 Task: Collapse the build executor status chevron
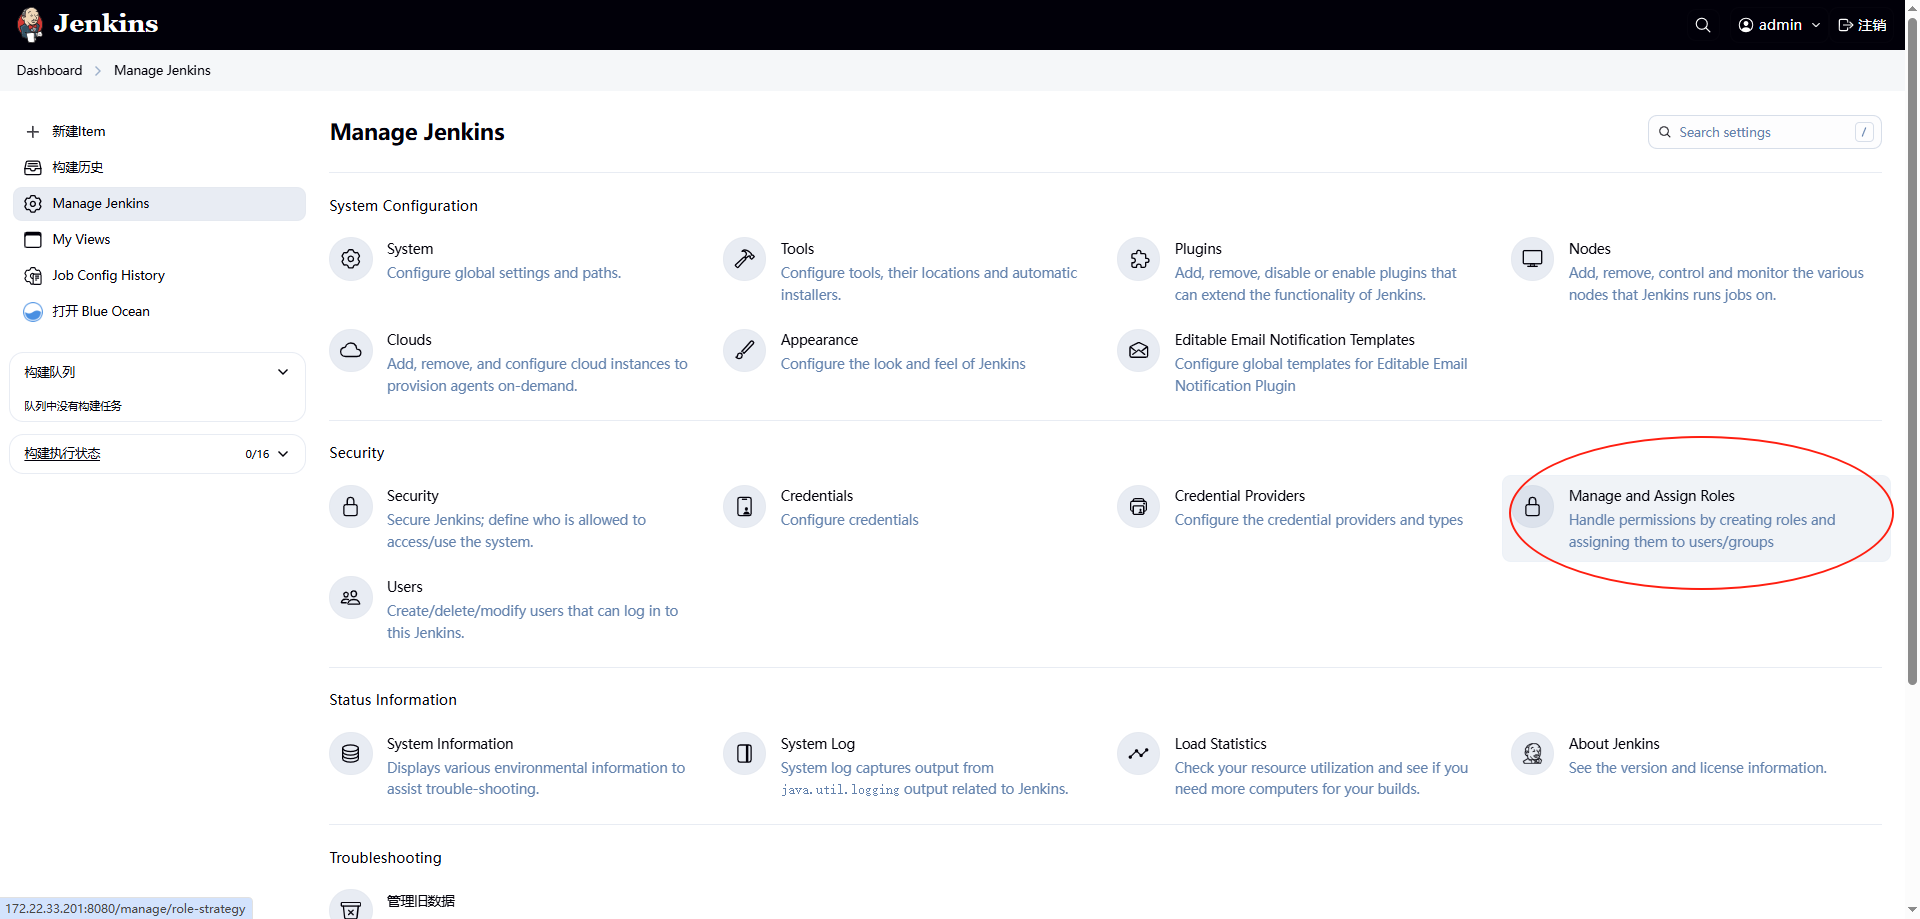(x=283, y=454)
